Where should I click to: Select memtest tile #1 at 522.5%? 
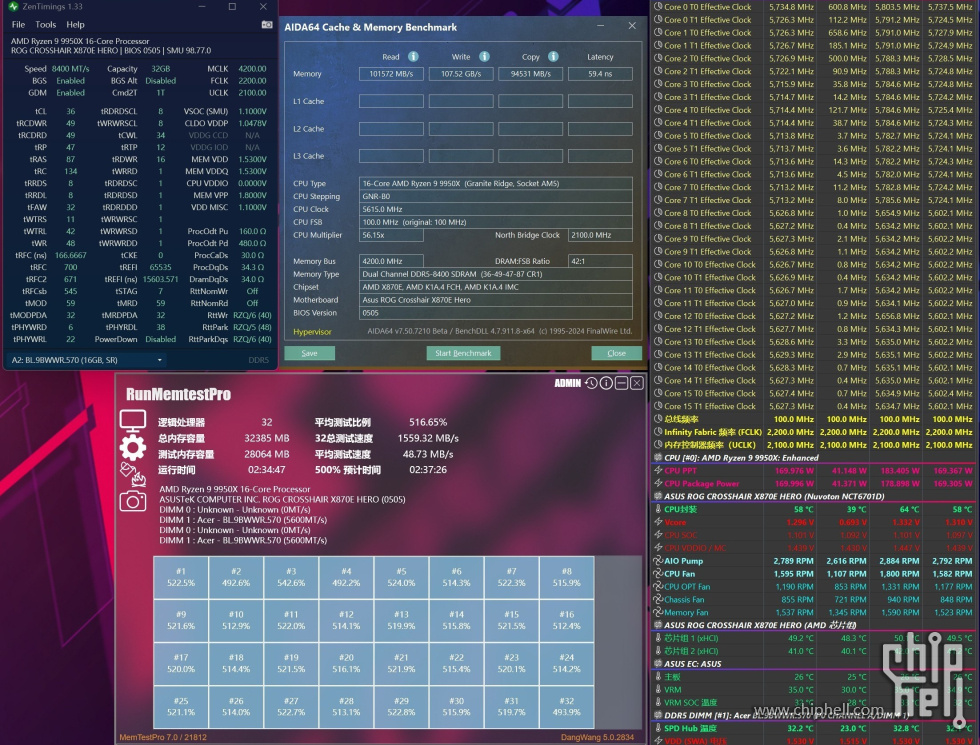(x=181, y=578)
